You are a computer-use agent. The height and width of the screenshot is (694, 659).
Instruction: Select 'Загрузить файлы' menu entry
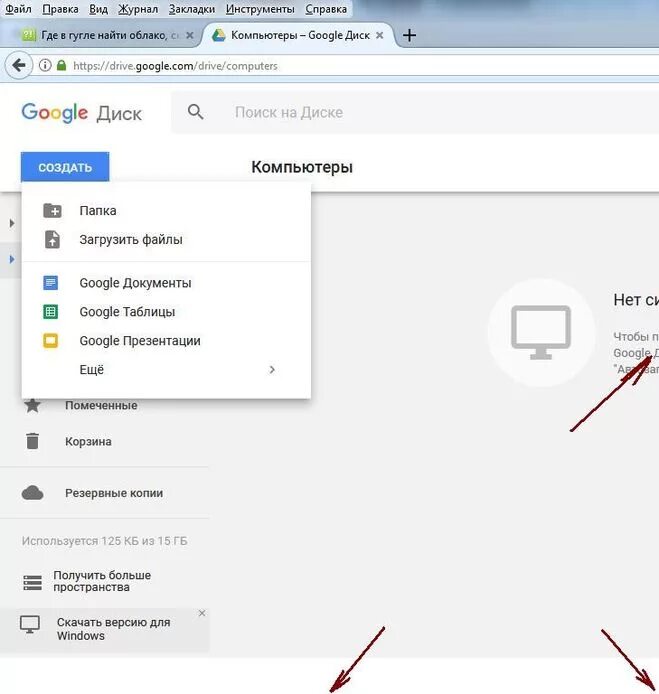click(x=166, y=239)
